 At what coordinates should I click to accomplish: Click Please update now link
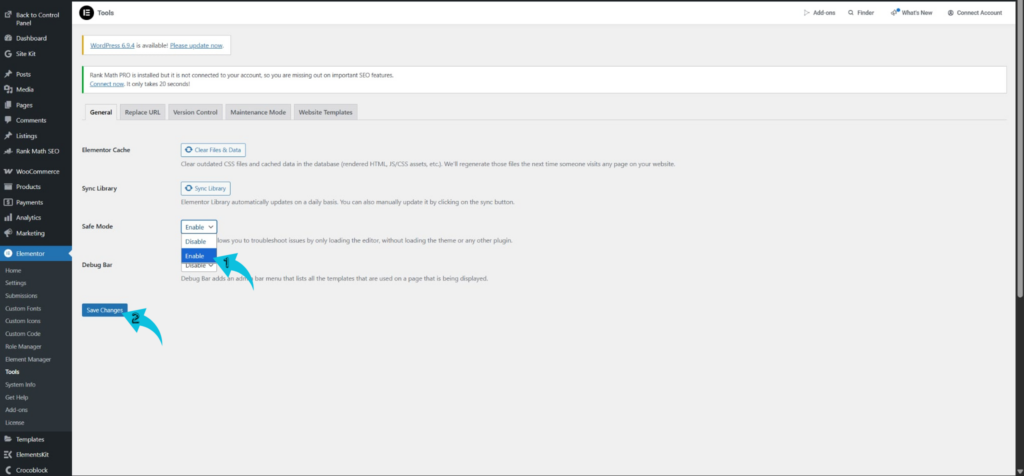pyautogui.click(x=196, y=46)
